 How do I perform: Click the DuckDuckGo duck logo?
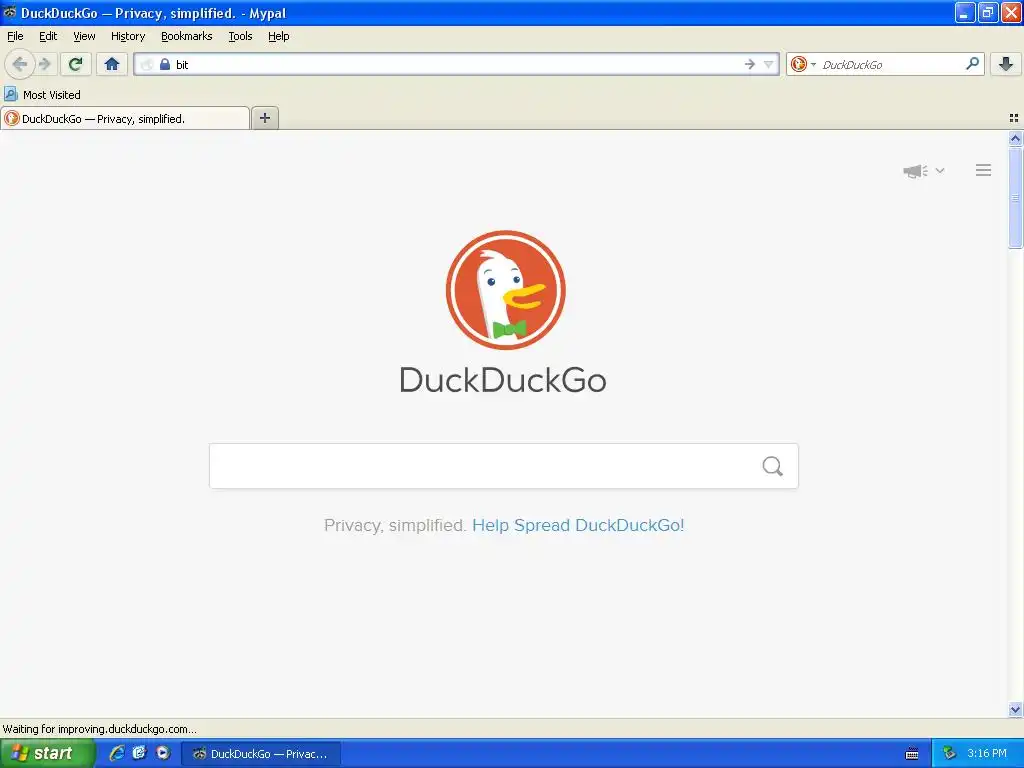[x=505, y=290]
